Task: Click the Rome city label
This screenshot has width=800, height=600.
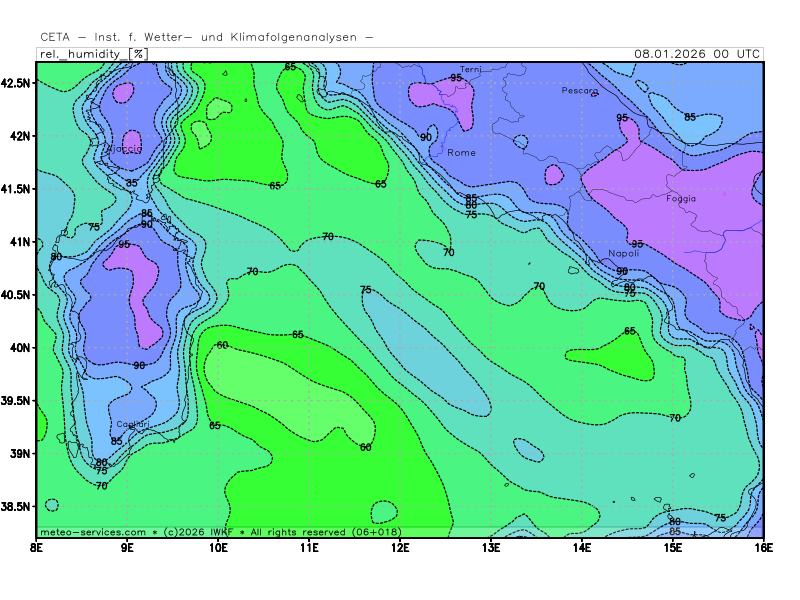Action: click(x=461, y=153)
